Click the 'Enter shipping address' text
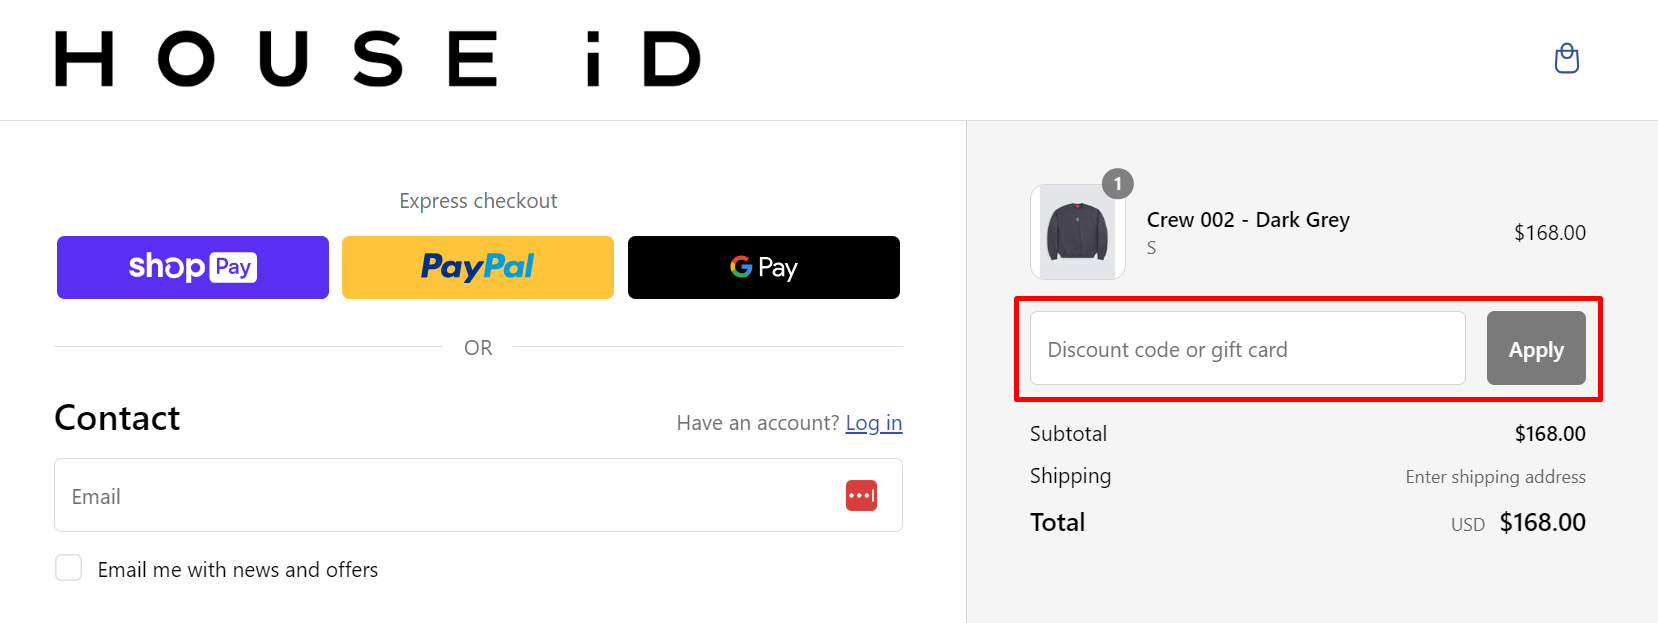Image resolution: width=1658 pixels, height=623 pixels. pos(1495,477)
